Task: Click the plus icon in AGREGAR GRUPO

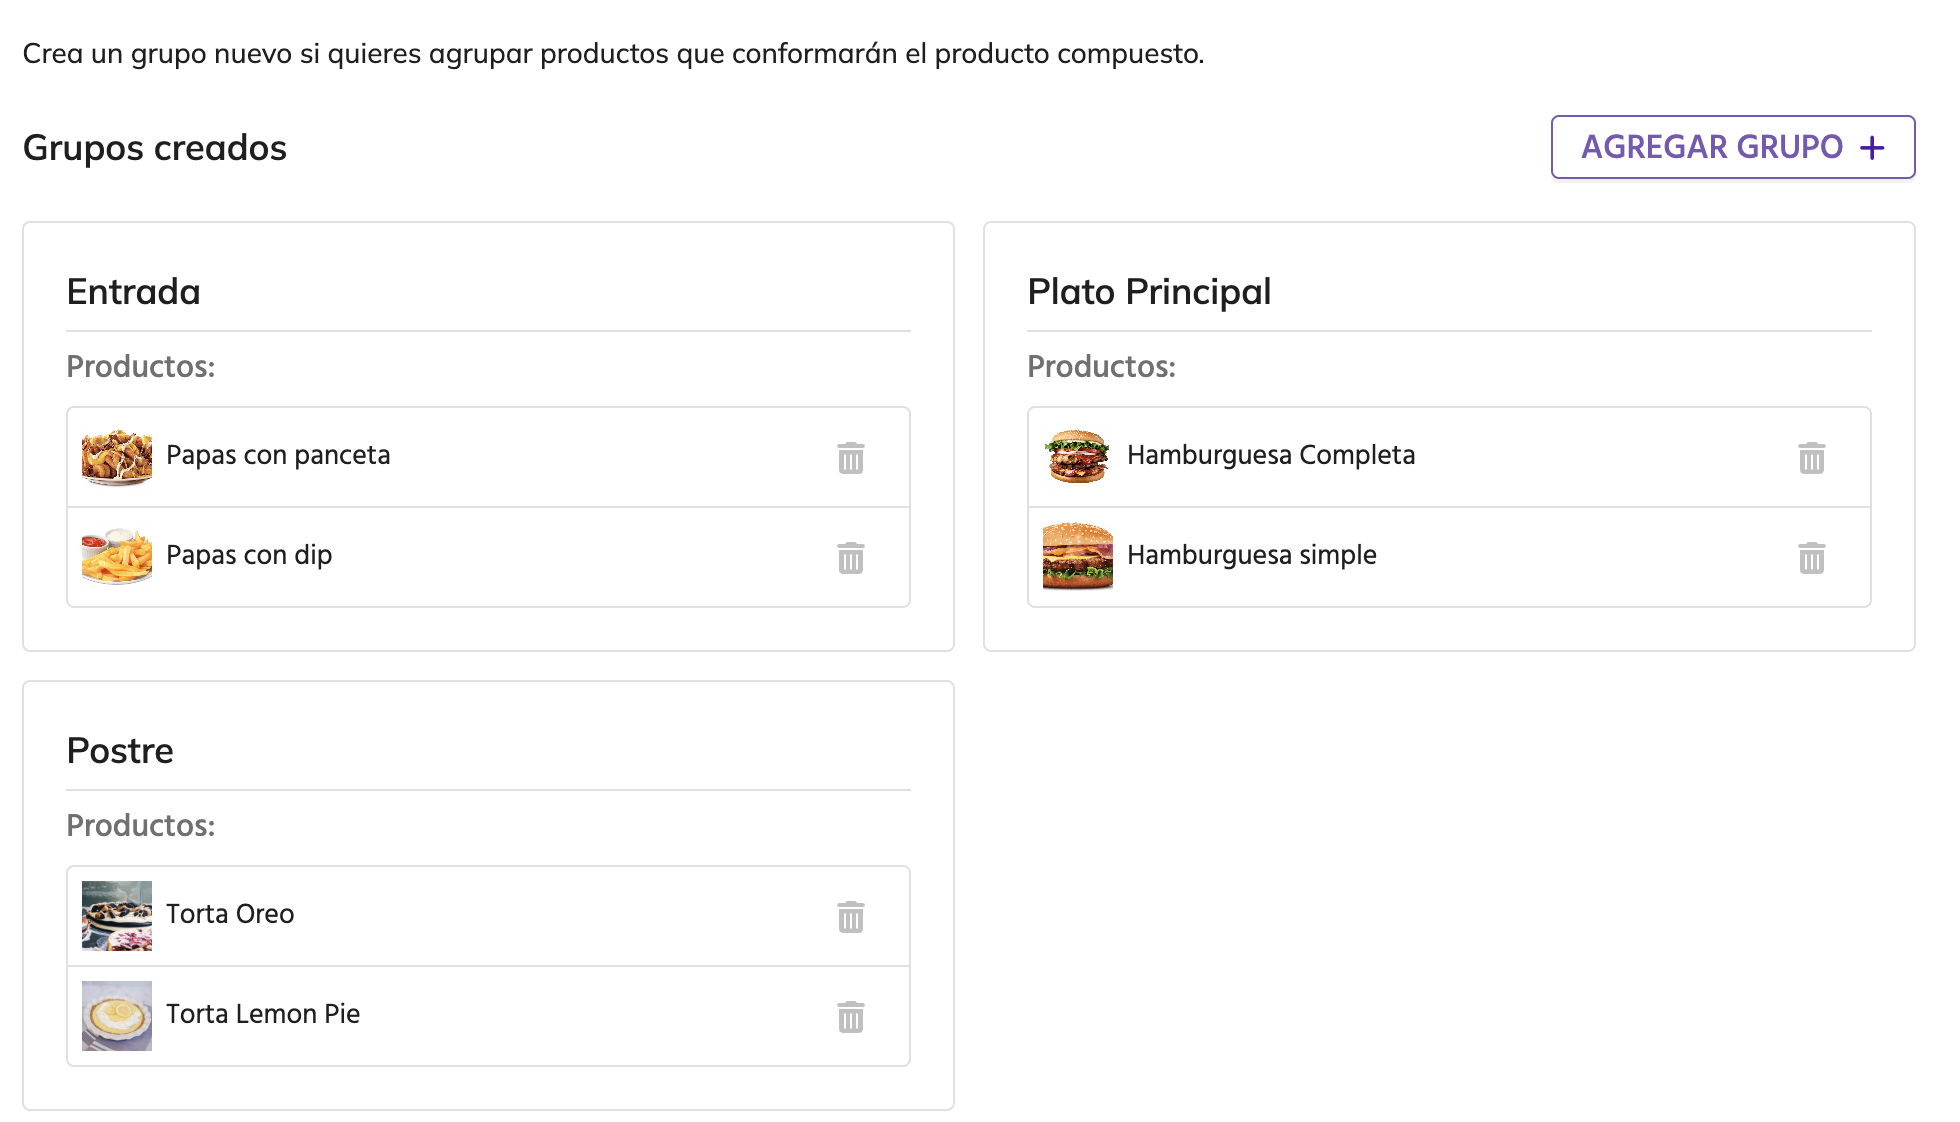Action: [1872, 148]
